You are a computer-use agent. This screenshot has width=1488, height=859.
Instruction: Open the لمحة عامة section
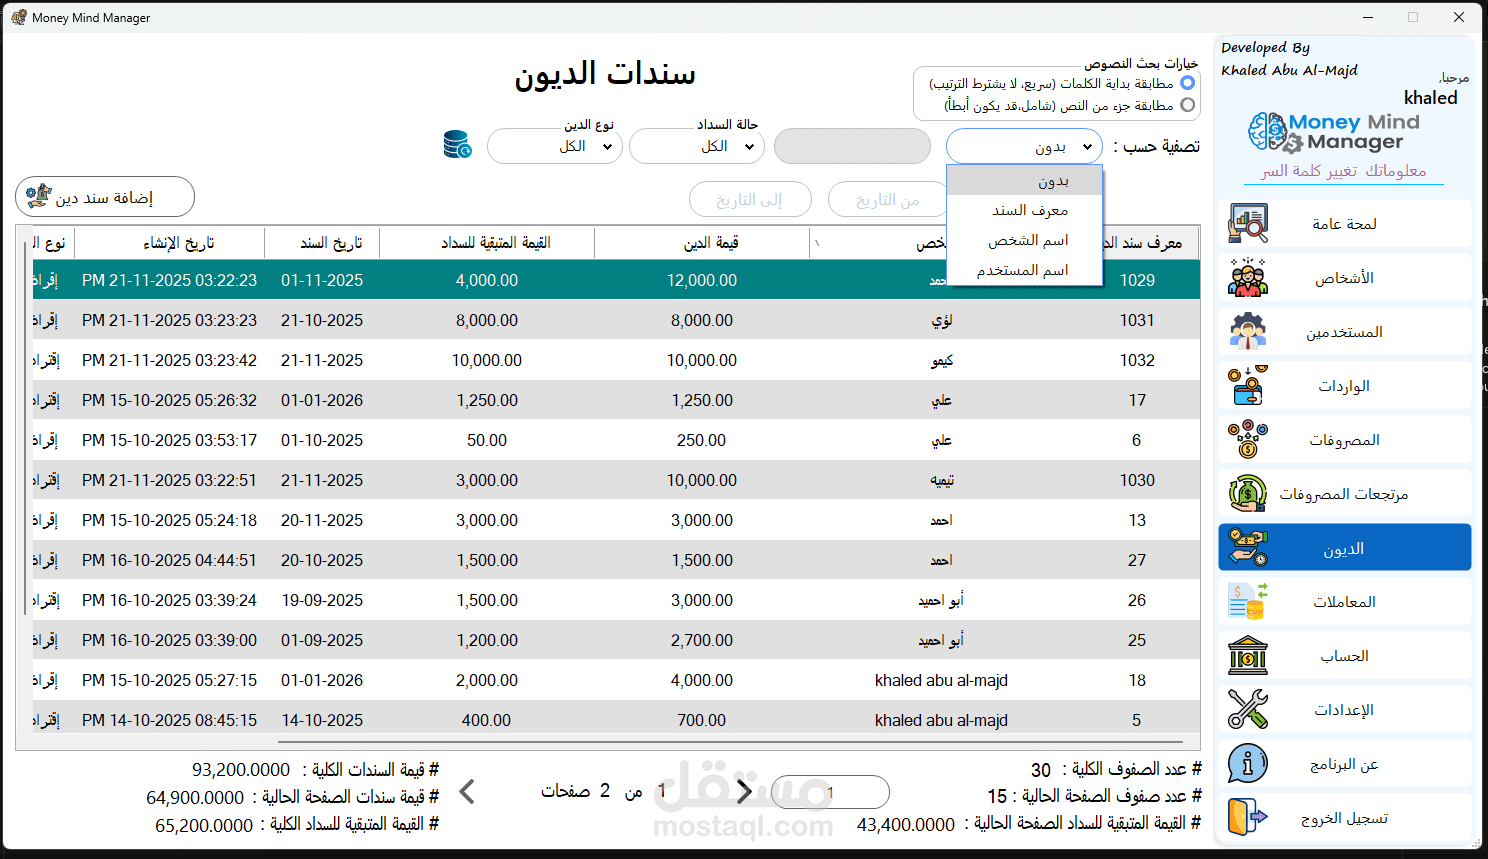(x=1344, y=224)
